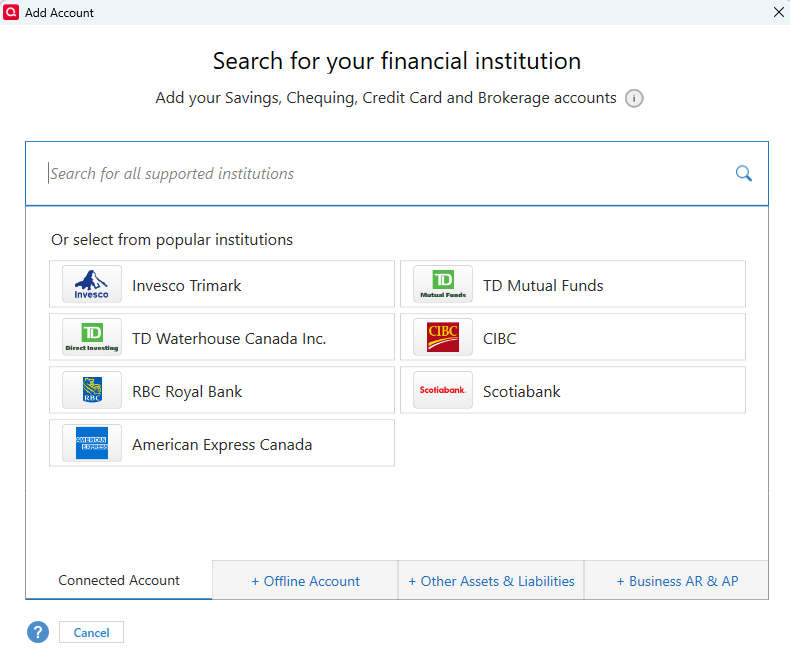Screen dimensions: 790x658
Task: Select the Business AR & AP tab
Action: [x=677, y=581]
